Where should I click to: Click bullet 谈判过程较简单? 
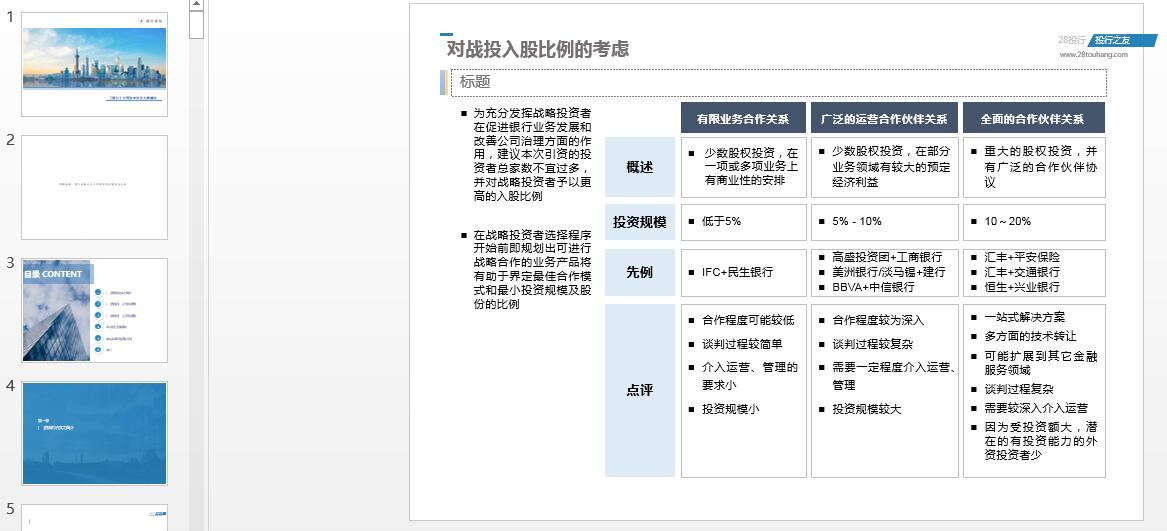tap(742, 344)
